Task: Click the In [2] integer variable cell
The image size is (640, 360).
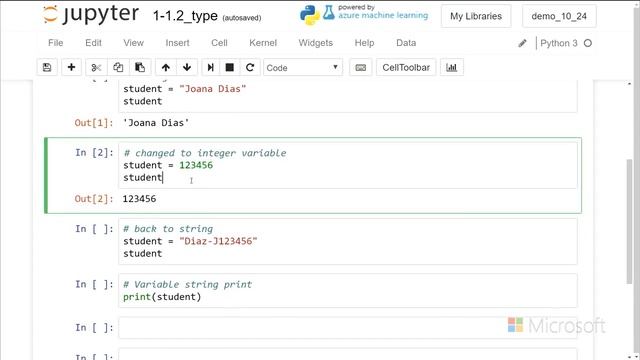Action: 348,165
